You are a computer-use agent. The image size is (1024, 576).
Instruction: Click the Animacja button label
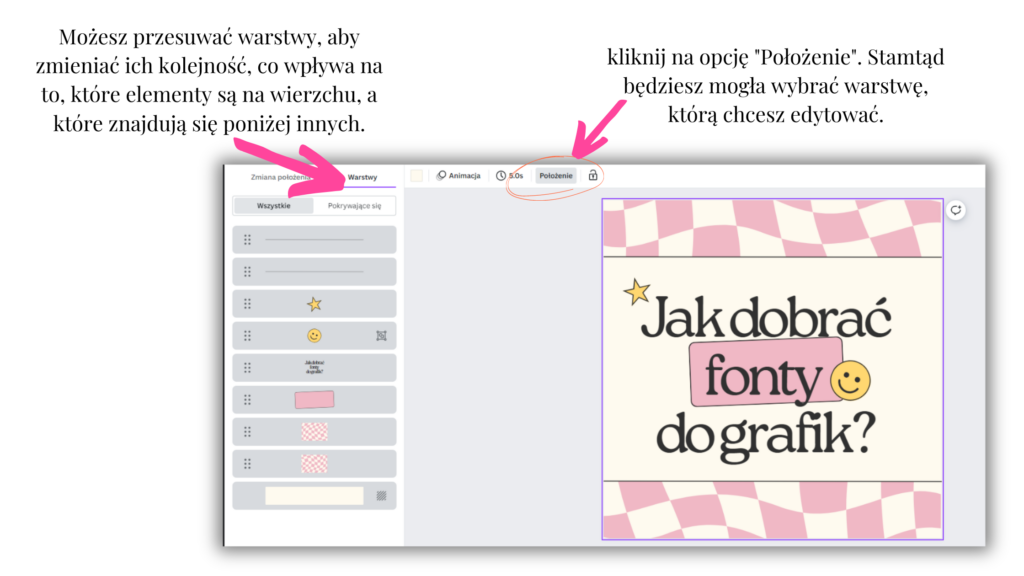pos(465,175)
